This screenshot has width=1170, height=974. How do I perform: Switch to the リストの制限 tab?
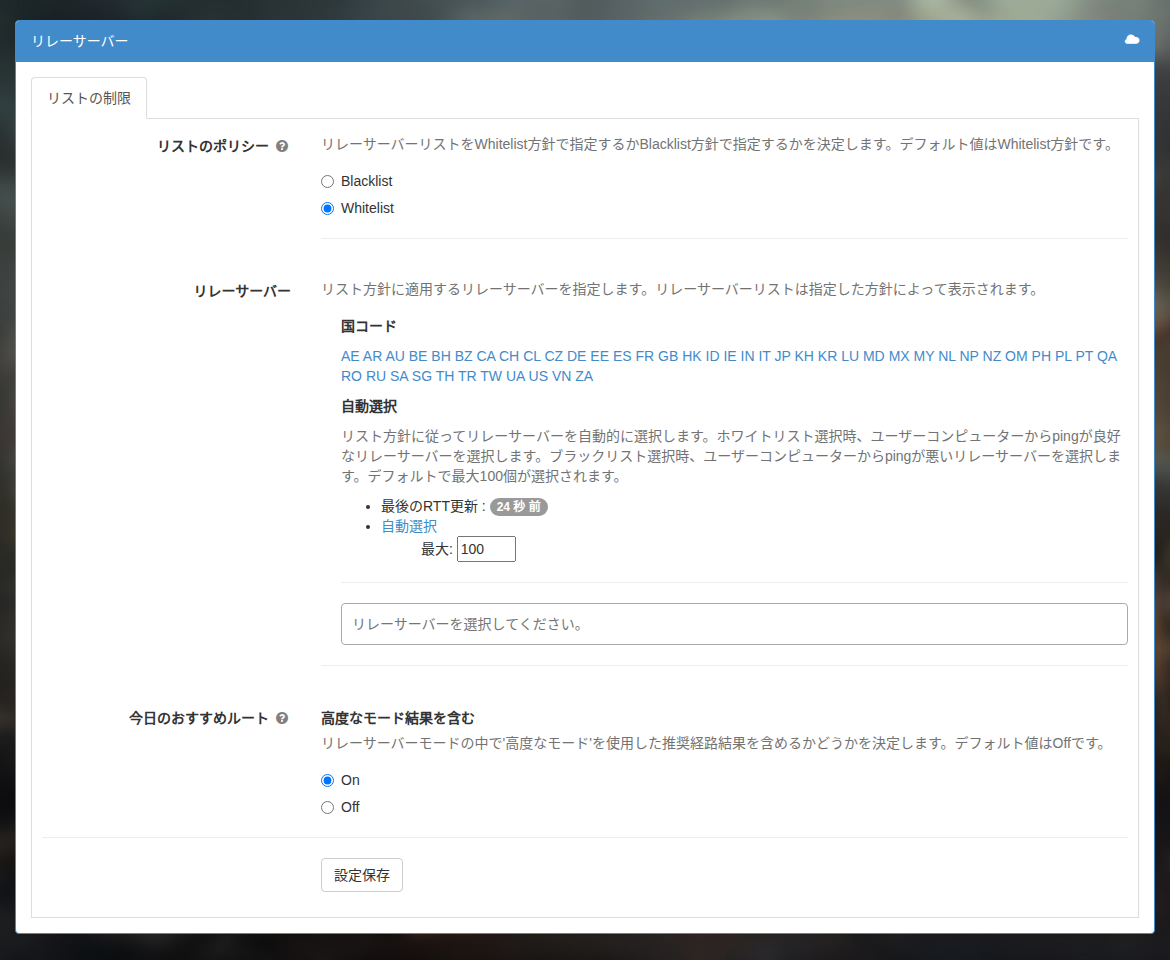pos(89,98)
